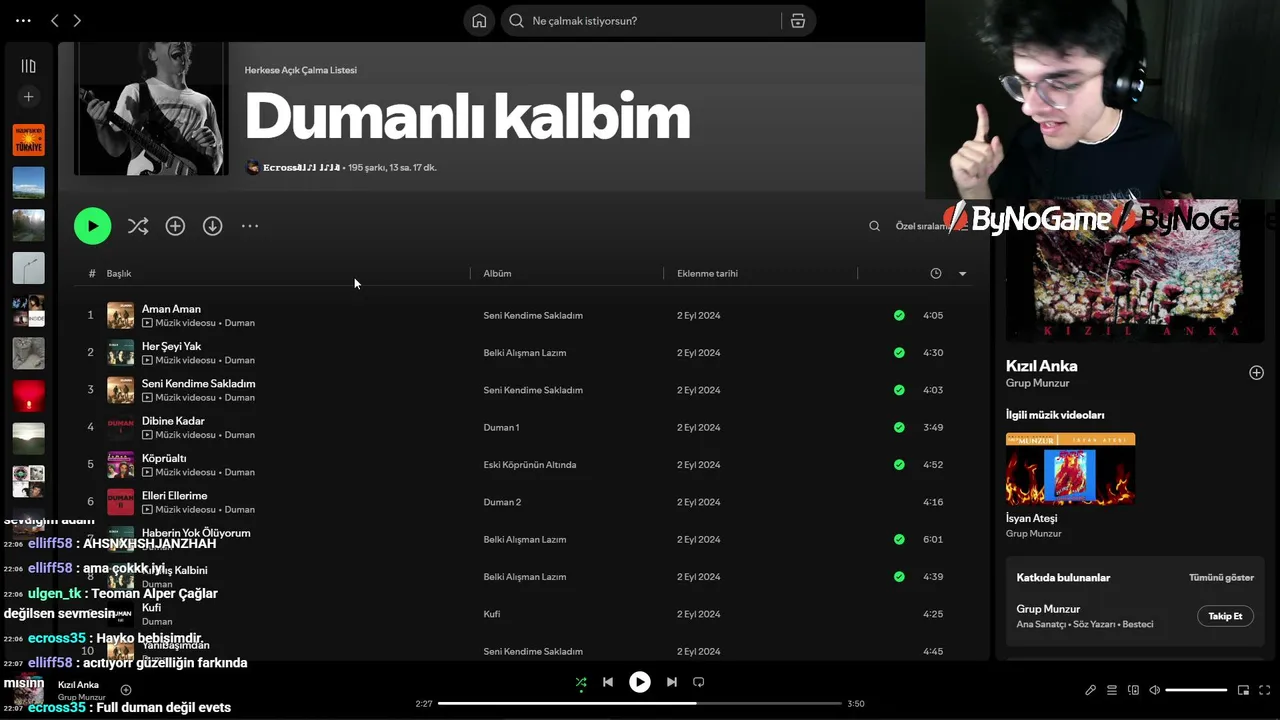
Task: Open the queue icon
Action: [1111, 690]
